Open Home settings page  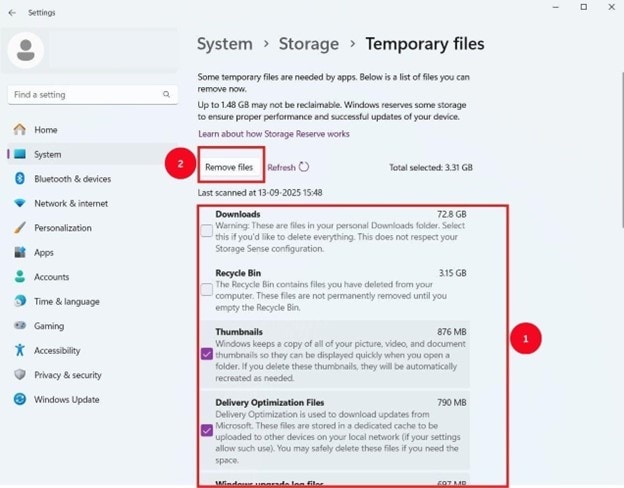(x=92, y=130)
